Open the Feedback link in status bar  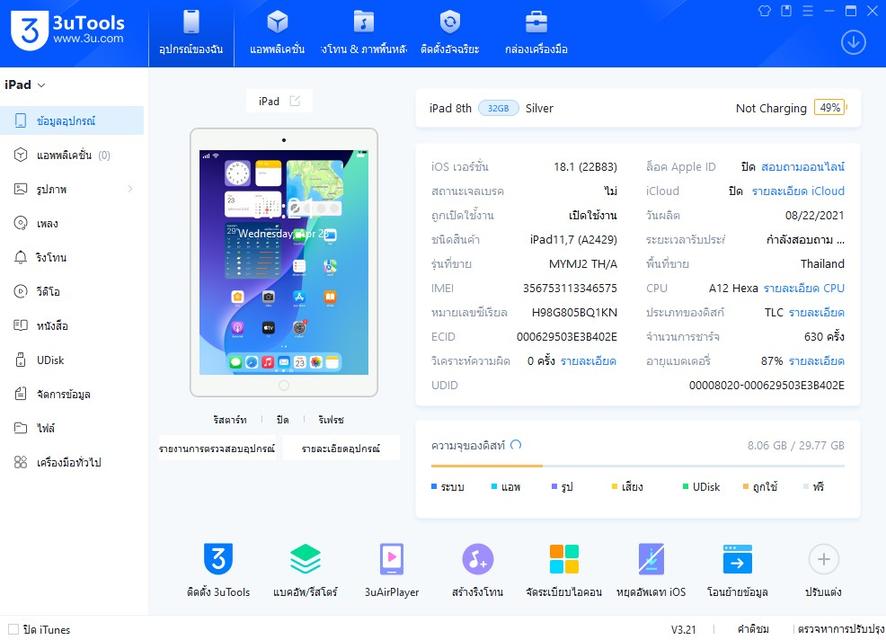tap(753, 629)
